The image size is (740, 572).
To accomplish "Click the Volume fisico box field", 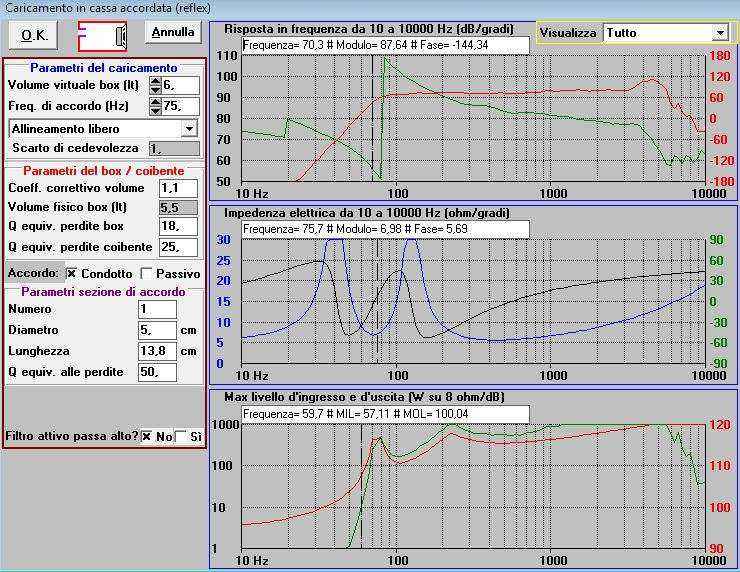I will click(x=178, y=208).
